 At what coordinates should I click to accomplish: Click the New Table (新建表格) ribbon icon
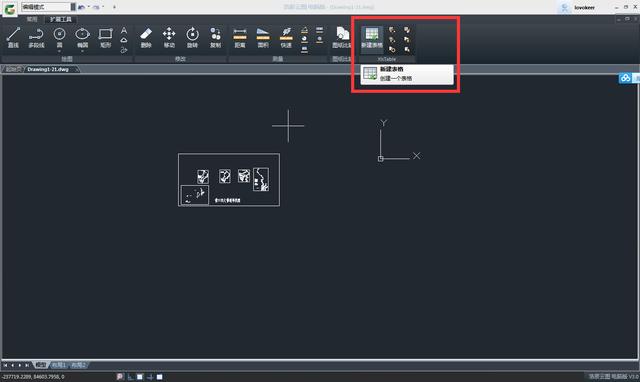coord(372,38)
